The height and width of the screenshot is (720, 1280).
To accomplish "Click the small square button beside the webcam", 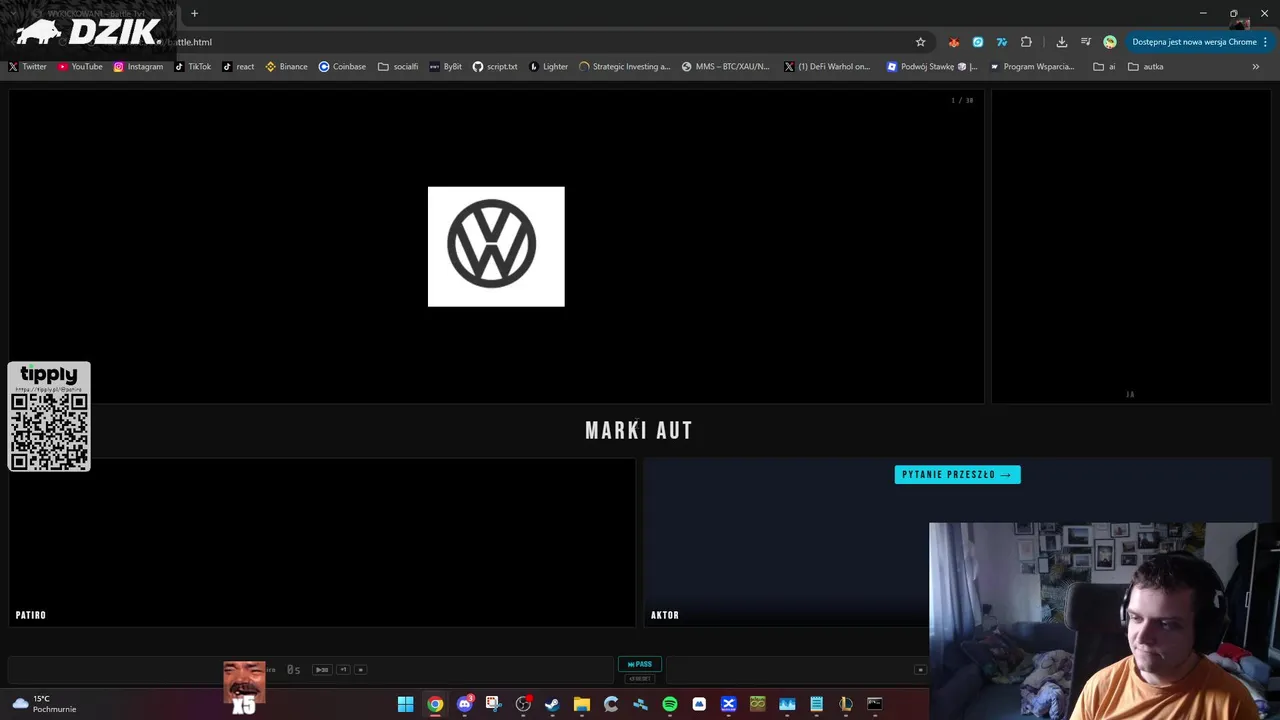I will point(920,670).
